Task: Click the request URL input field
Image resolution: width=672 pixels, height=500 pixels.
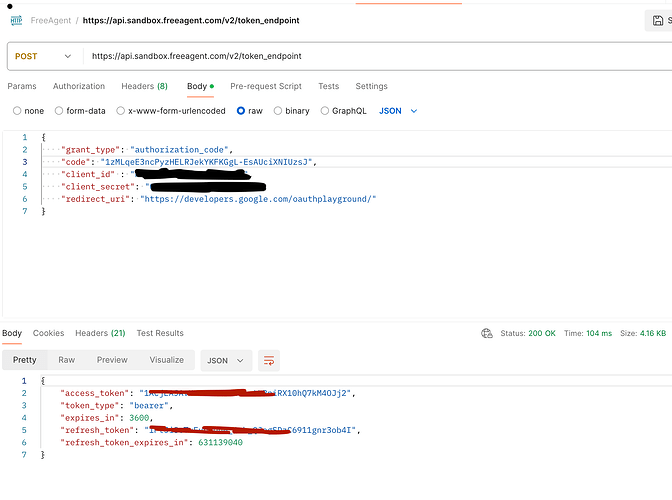Action: point(377,56)
